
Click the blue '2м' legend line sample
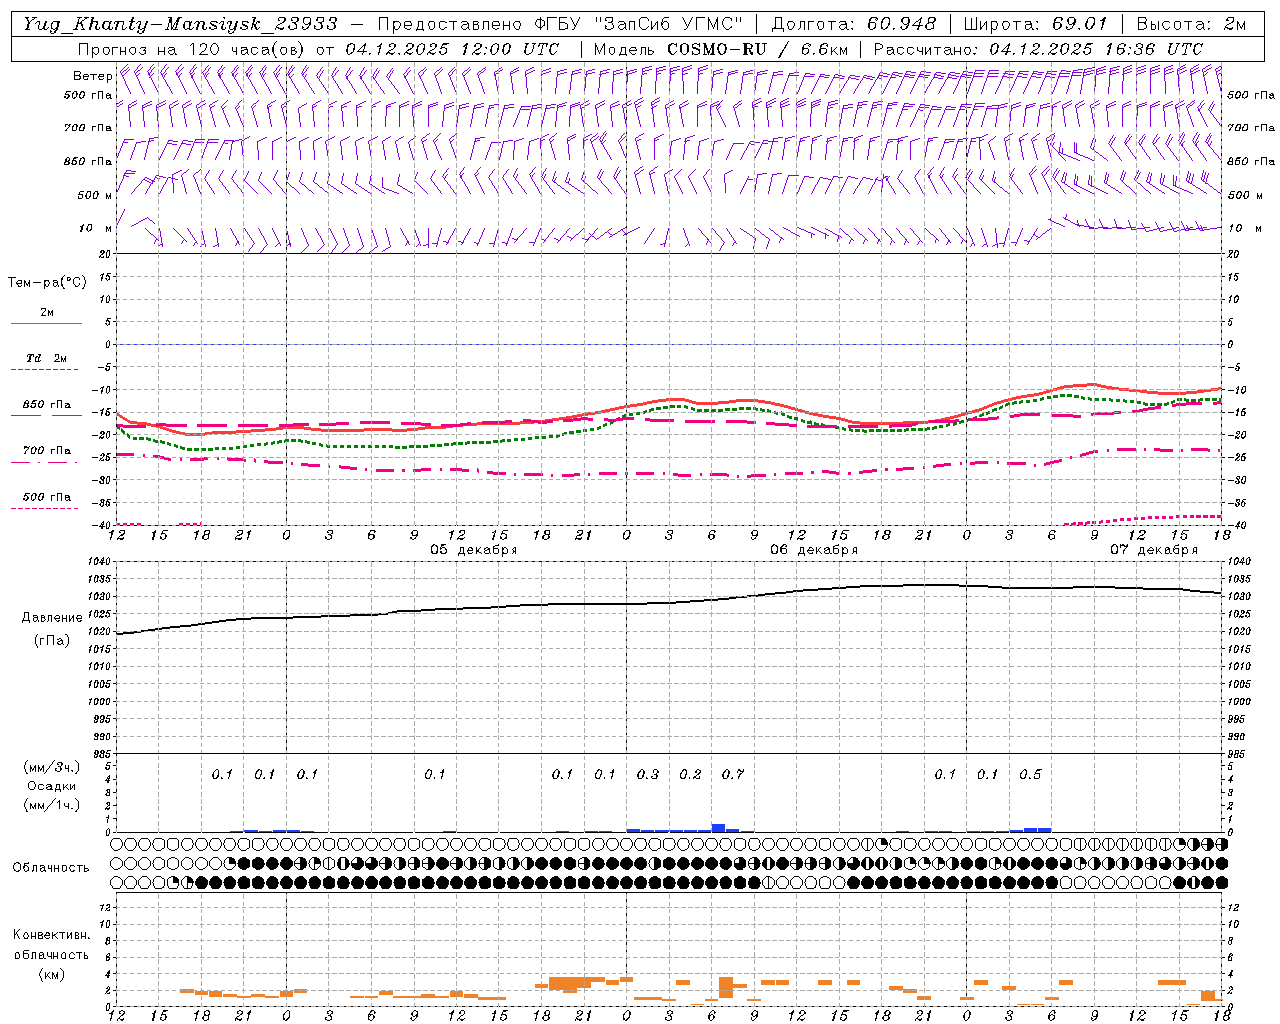pos(46,323)
